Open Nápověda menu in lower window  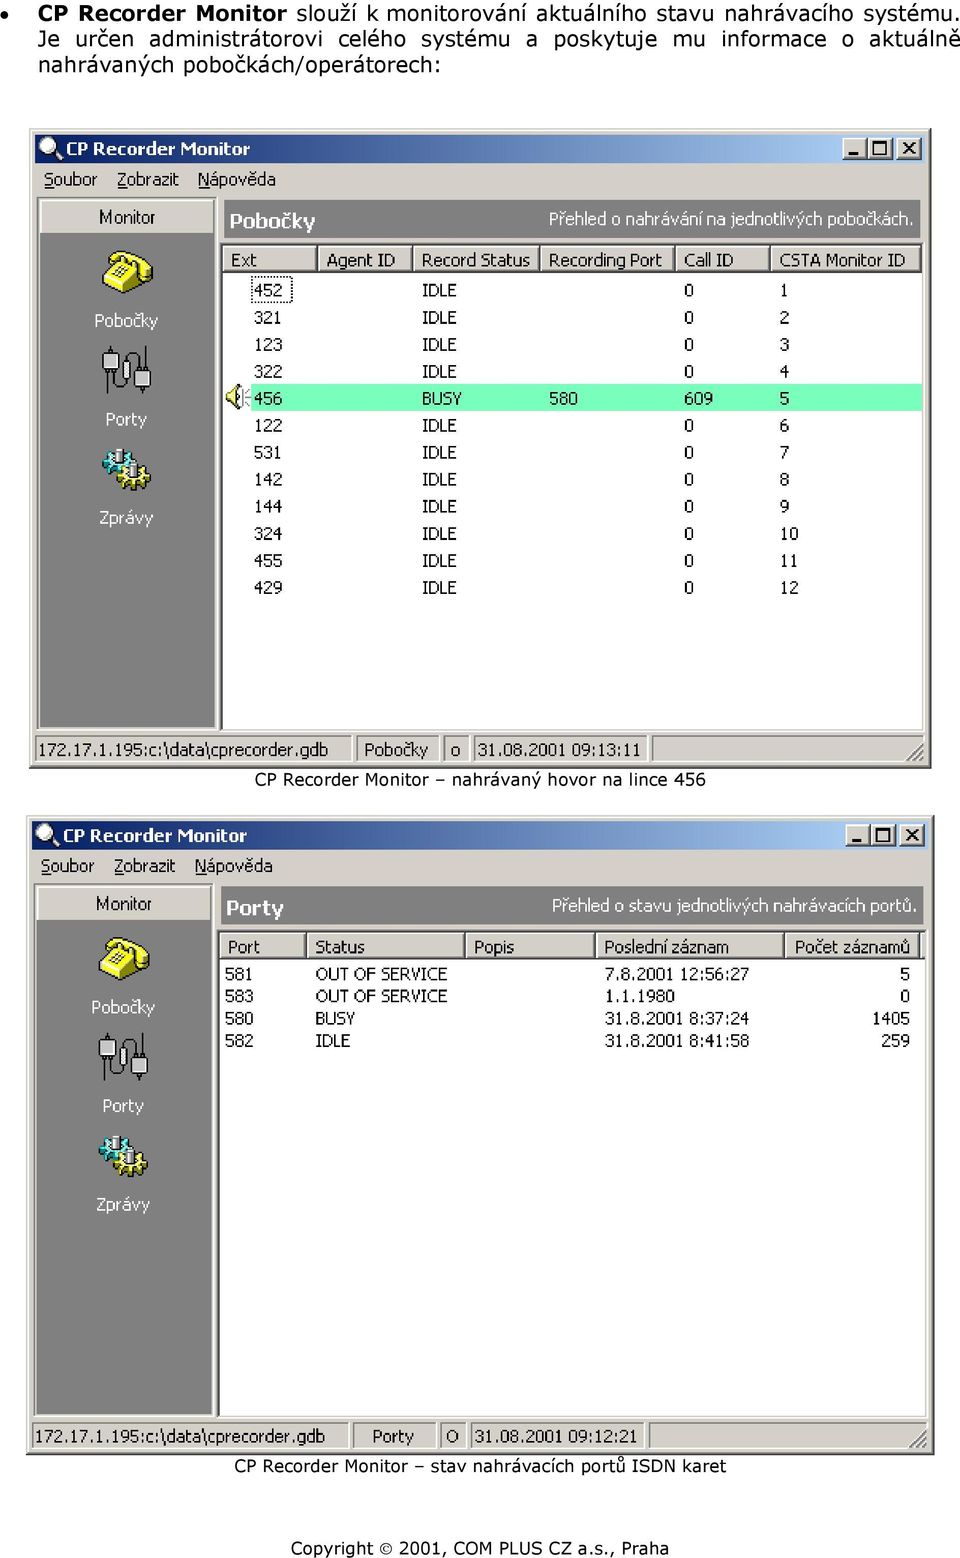point(233,867)
